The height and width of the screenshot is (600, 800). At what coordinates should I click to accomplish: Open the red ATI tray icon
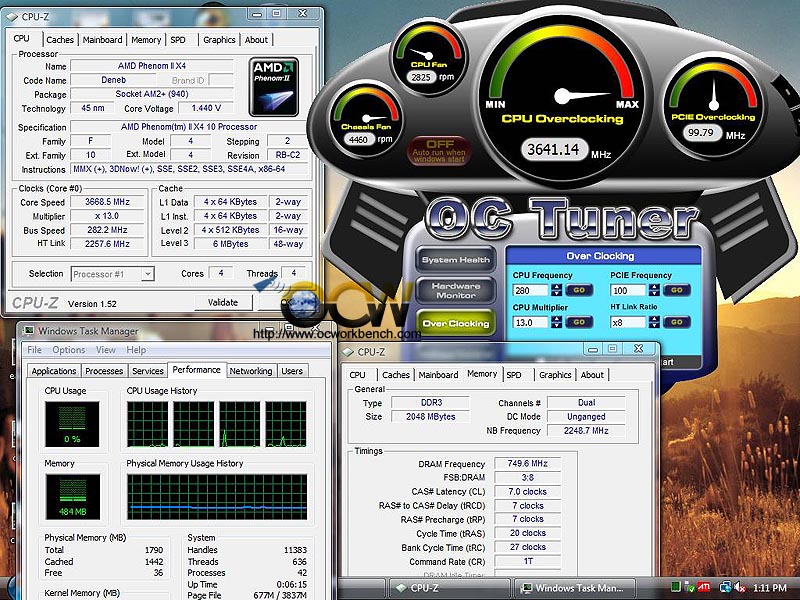point(704,587)
